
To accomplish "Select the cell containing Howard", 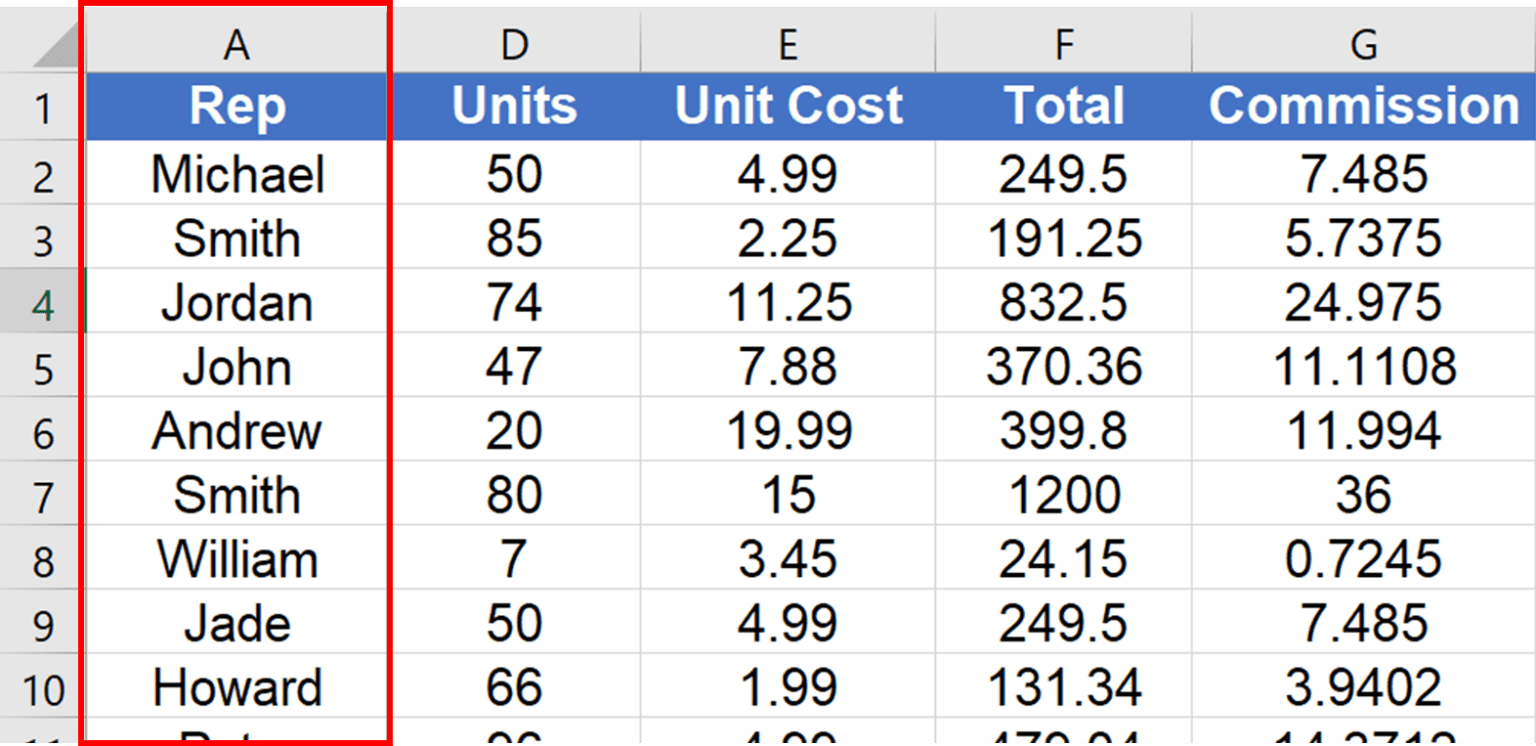I will click(237, 687).
